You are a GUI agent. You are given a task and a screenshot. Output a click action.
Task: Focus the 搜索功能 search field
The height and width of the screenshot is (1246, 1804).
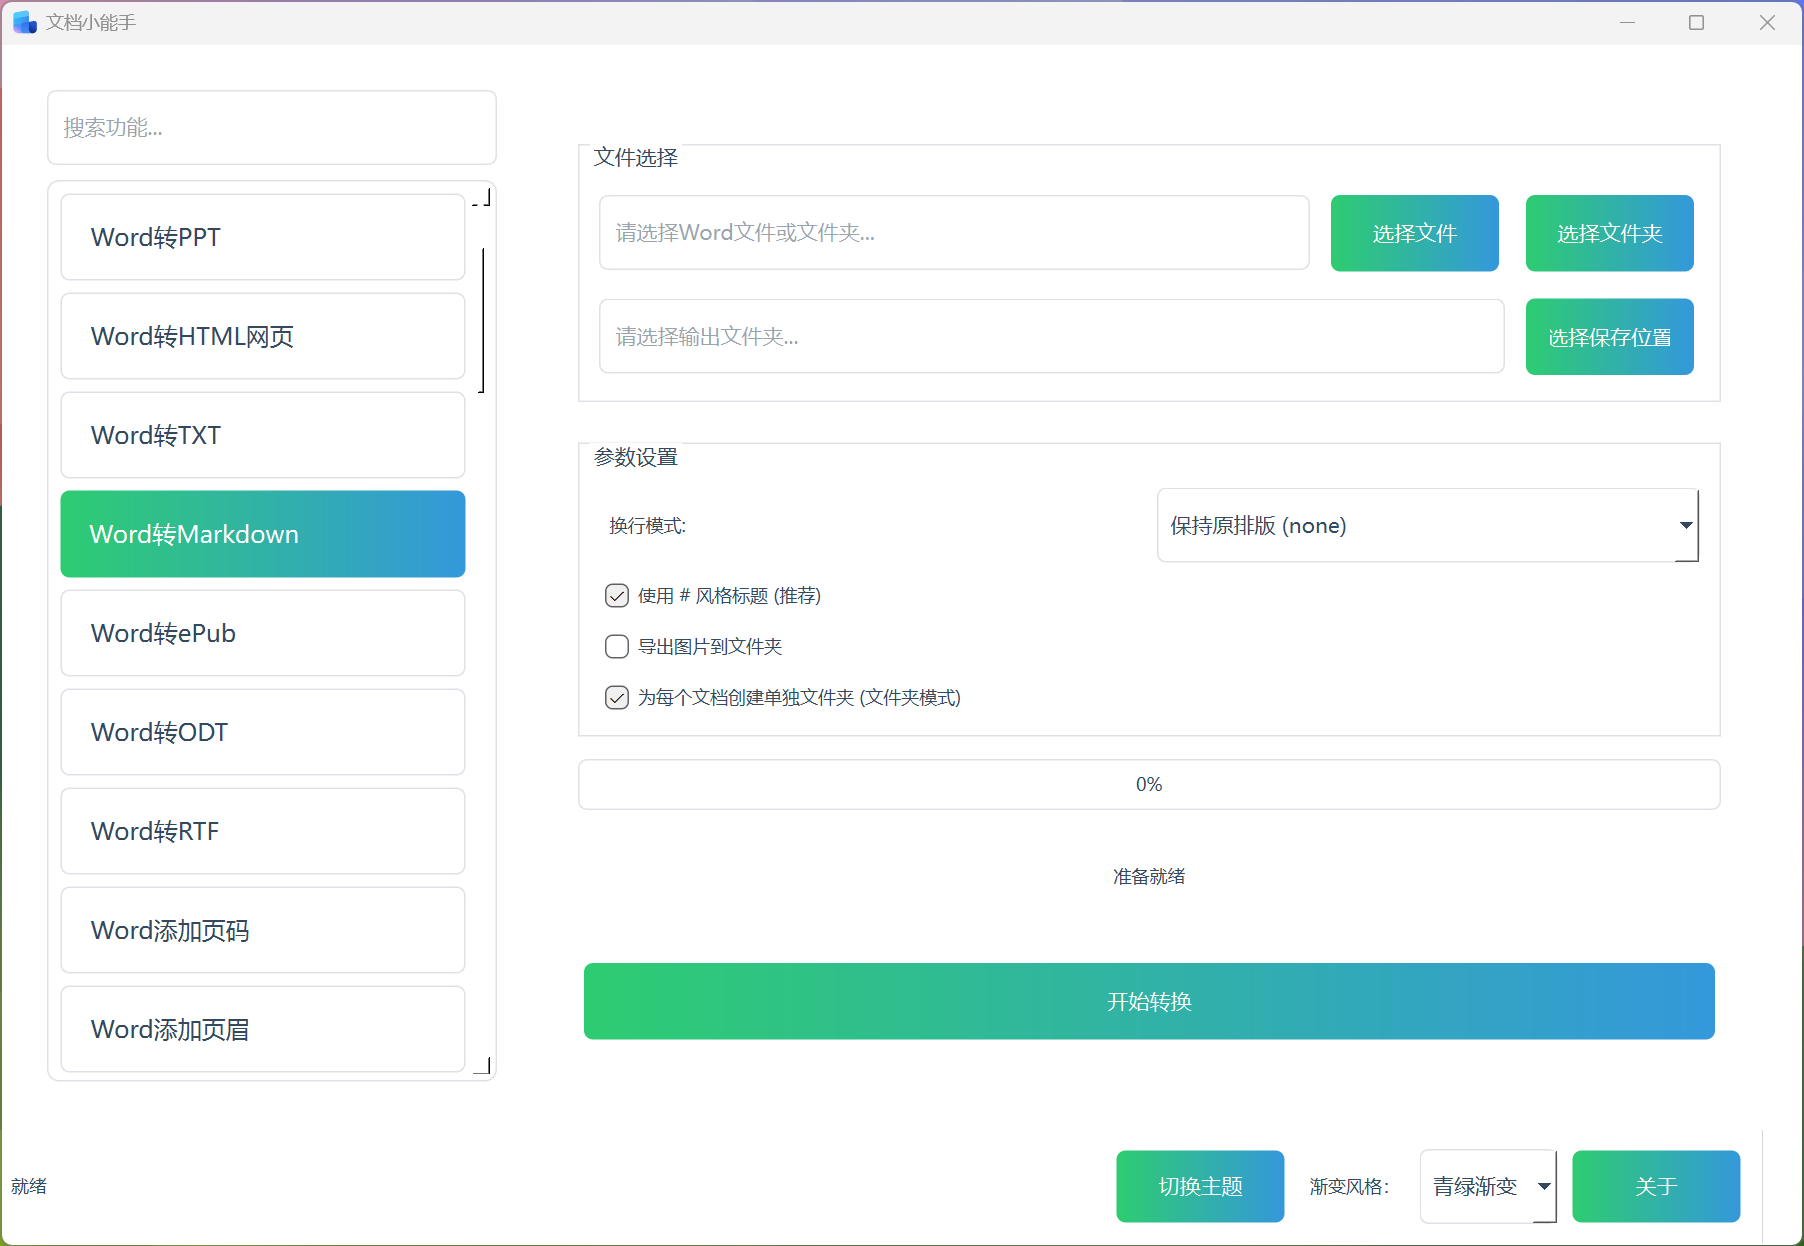point(272,128)
